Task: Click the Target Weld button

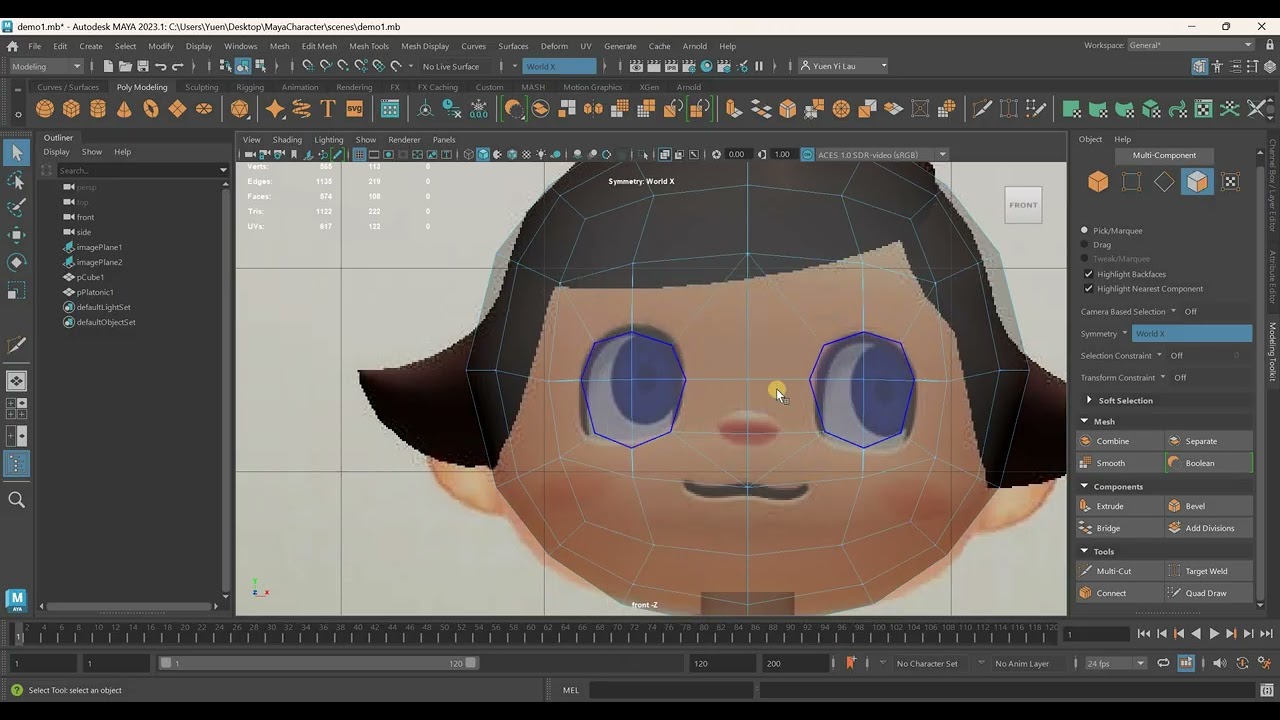Action: (1208, 571)
